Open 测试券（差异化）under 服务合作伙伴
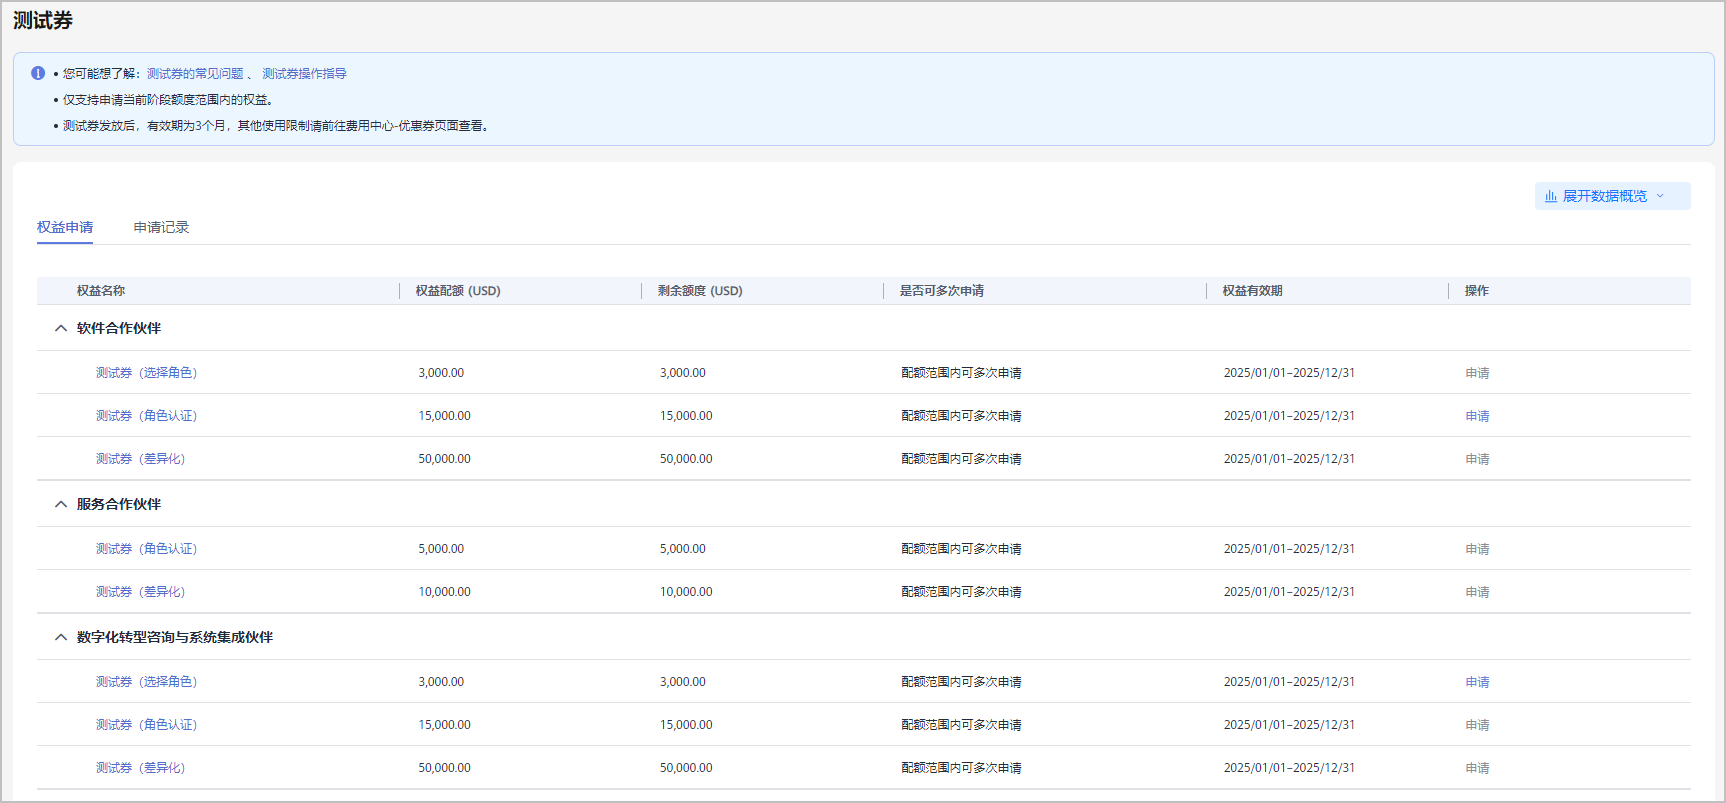Screen dimensions: 1726x803 click(x=140, y=592)
